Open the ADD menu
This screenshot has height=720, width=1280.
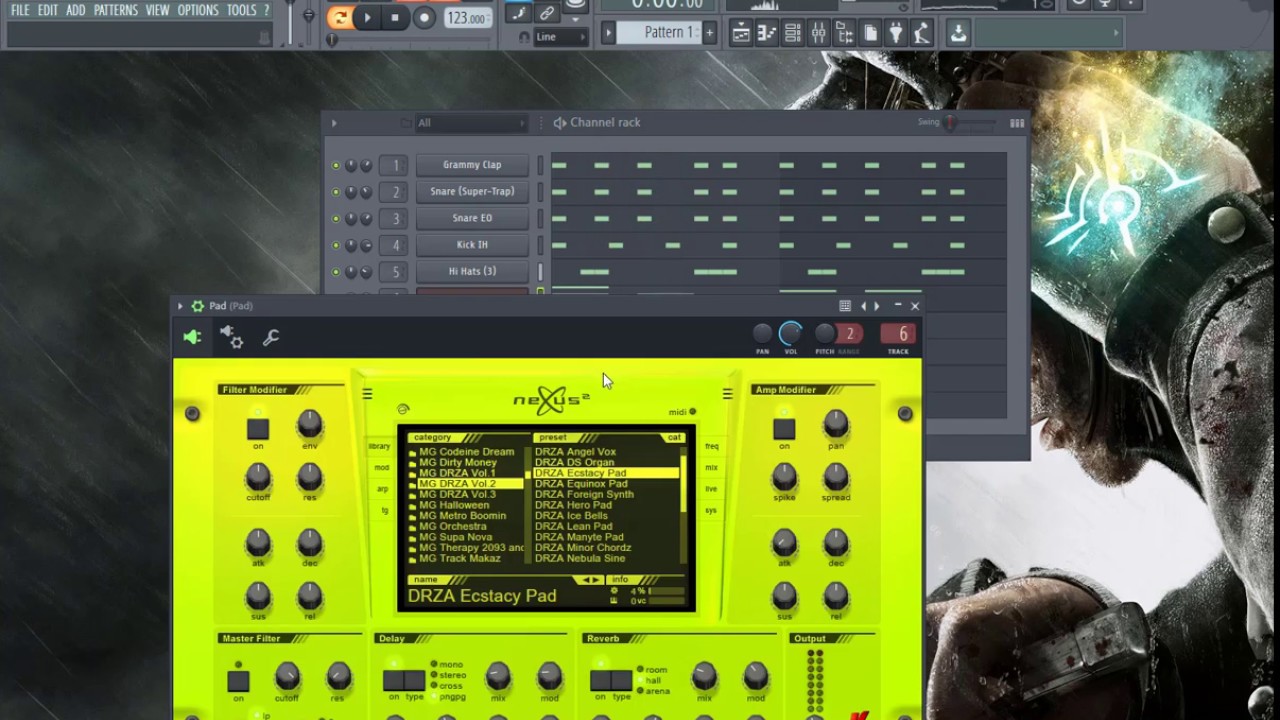point(76,10)
